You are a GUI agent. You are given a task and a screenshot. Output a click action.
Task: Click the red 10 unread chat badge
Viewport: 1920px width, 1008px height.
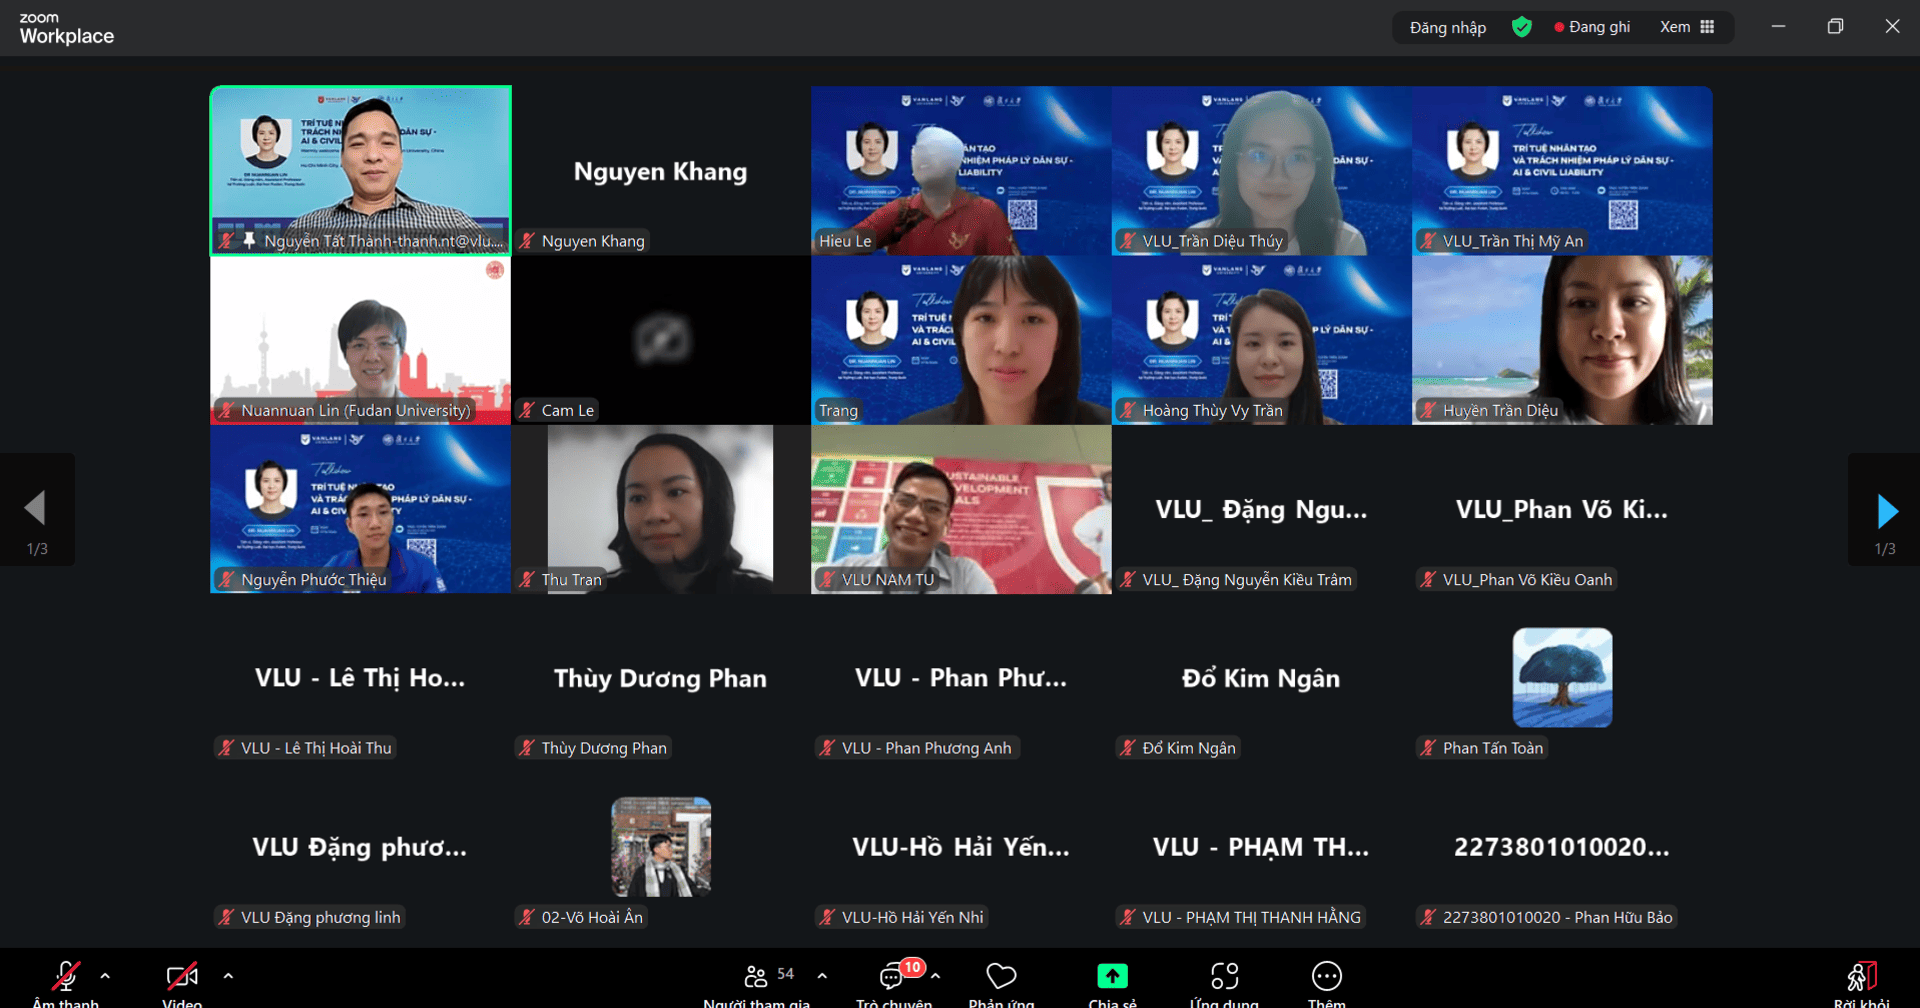[912, 967]
